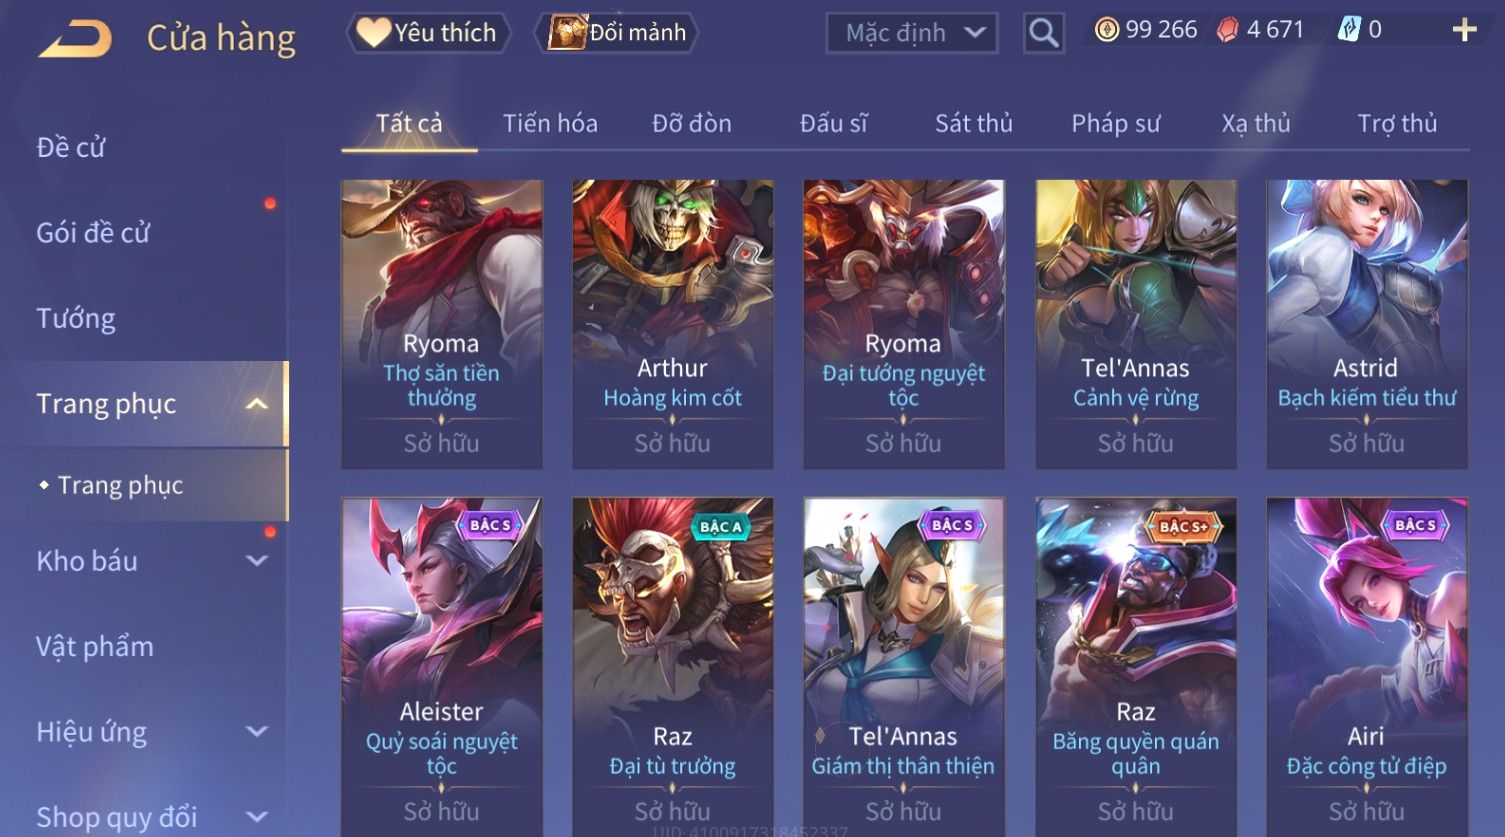This screenshot has width=1505, height=837.
Task: Open Đổi mảnh shard exchange
Action: click(x=616, y=33)
